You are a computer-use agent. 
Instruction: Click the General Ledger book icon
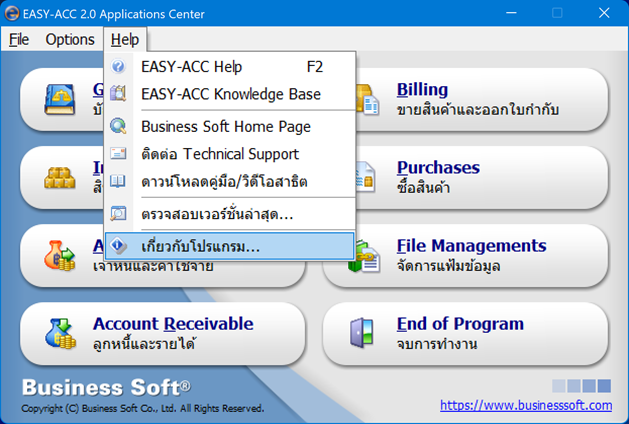coord(60,99)
